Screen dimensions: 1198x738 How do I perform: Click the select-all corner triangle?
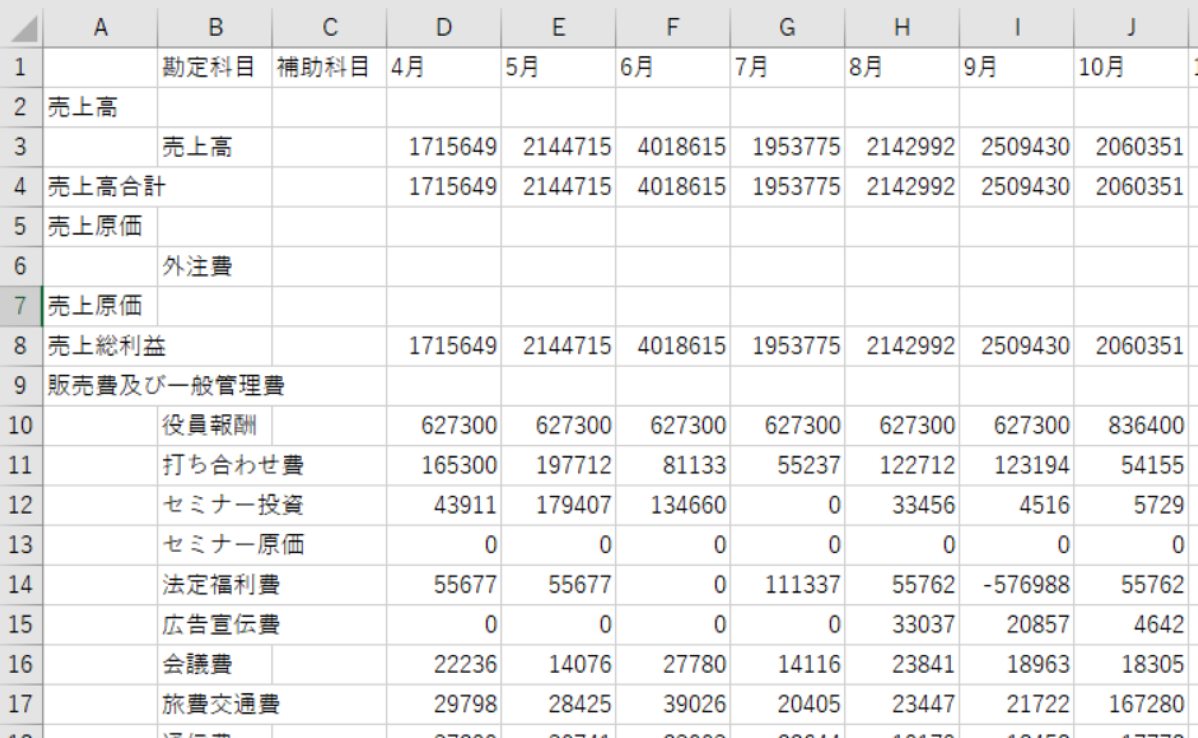coord(23,29)
